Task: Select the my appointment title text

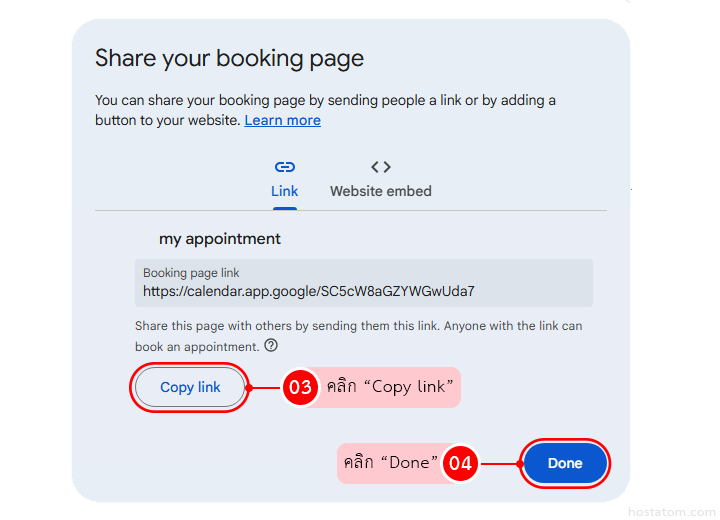Action: (x=220, y=239)
